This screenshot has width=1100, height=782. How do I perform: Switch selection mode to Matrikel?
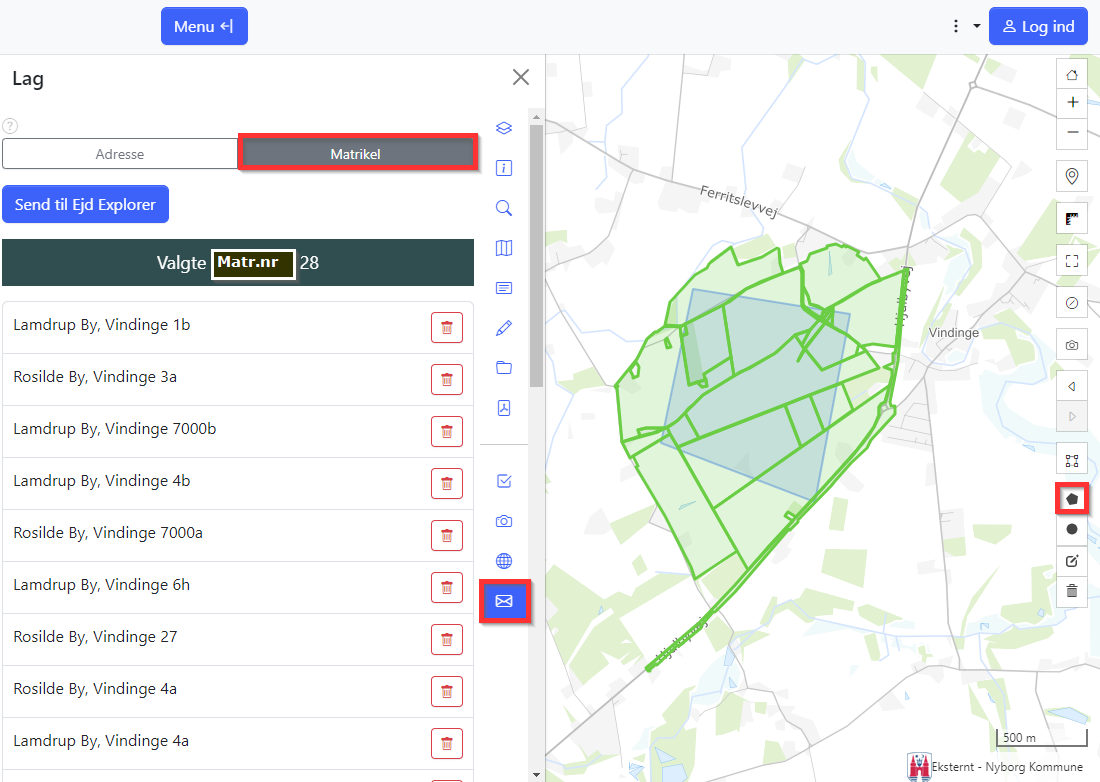click(x=356, y=154)
